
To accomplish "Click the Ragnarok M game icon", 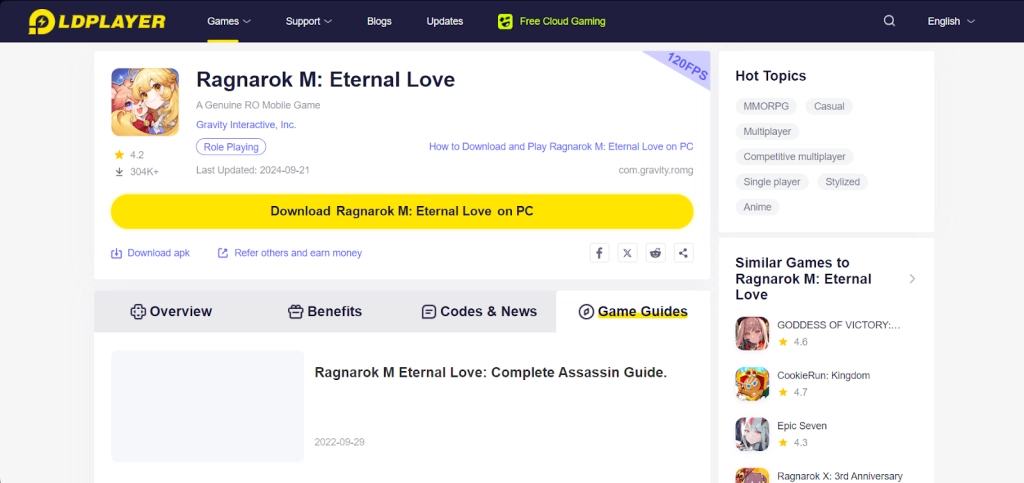I will [145, 102].
